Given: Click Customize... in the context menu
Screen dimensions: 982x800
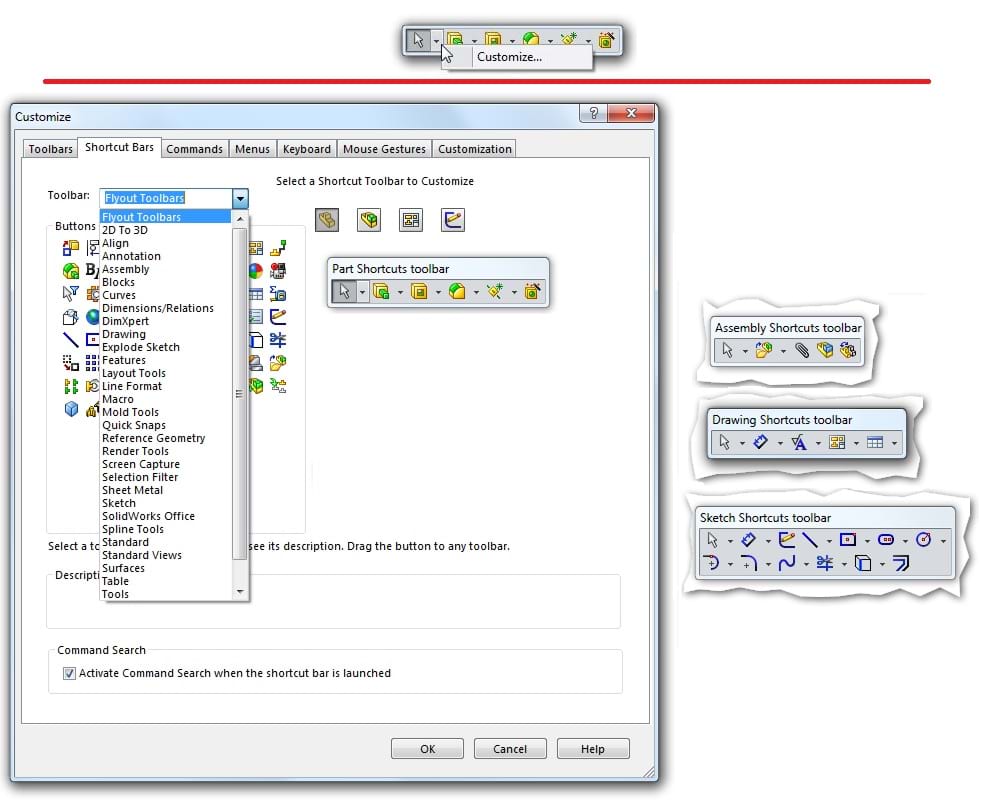Looking at the screenshot, I should 509,57.
